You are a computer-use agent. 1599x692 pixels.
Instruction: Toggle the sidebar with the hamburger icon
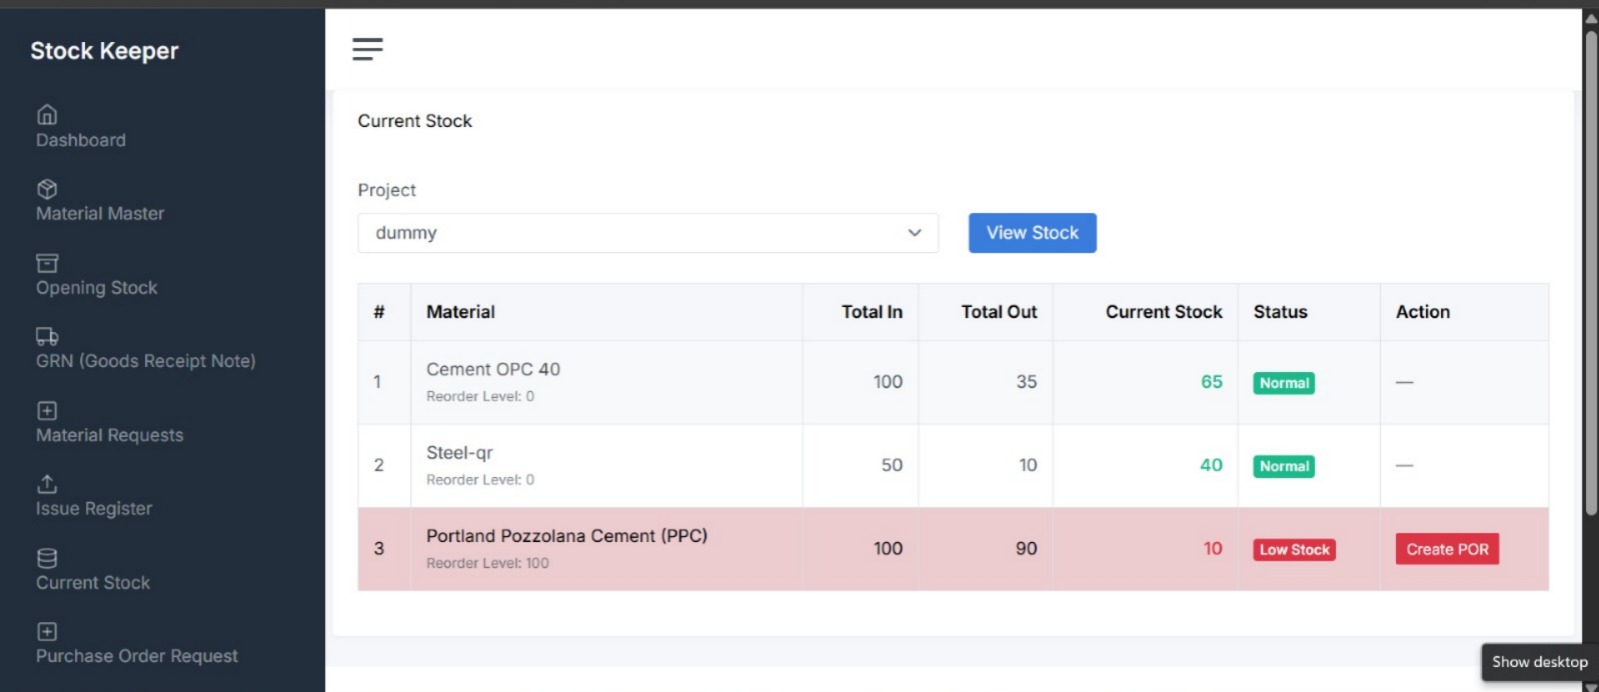(367, 49)
